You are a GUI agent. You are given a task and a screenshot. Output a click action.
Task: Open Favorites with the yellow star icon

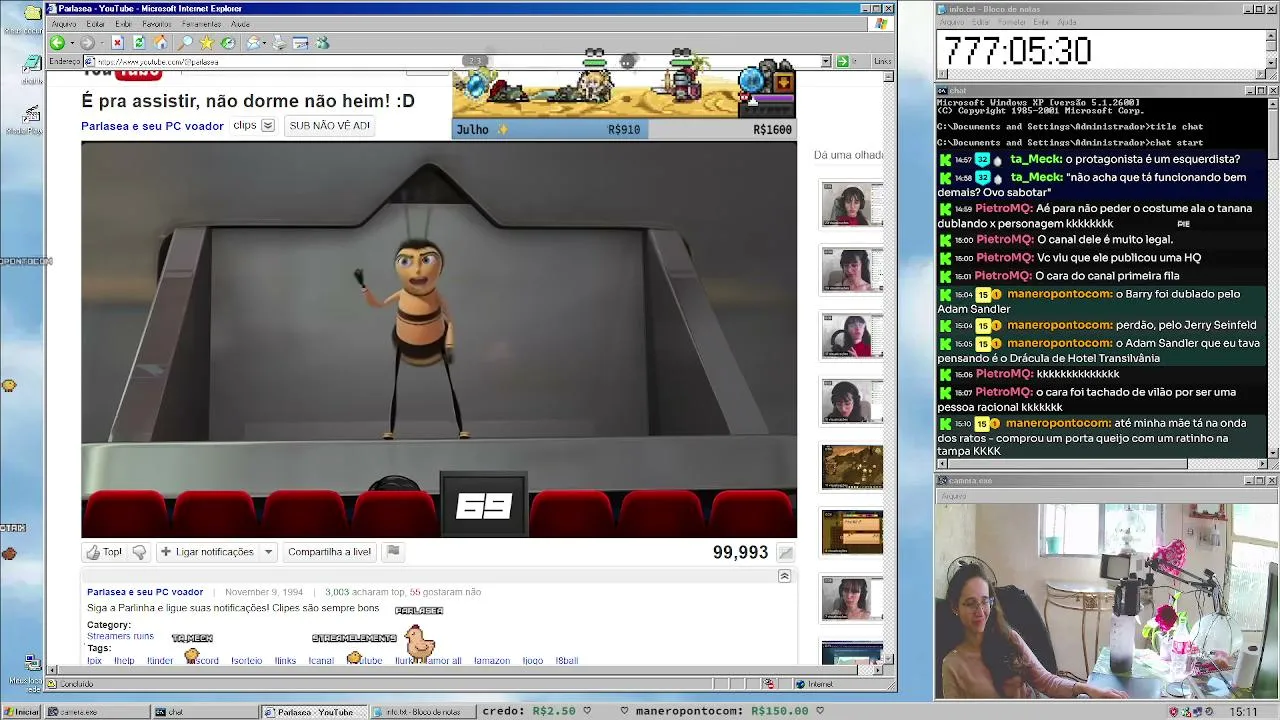[206, 43]
